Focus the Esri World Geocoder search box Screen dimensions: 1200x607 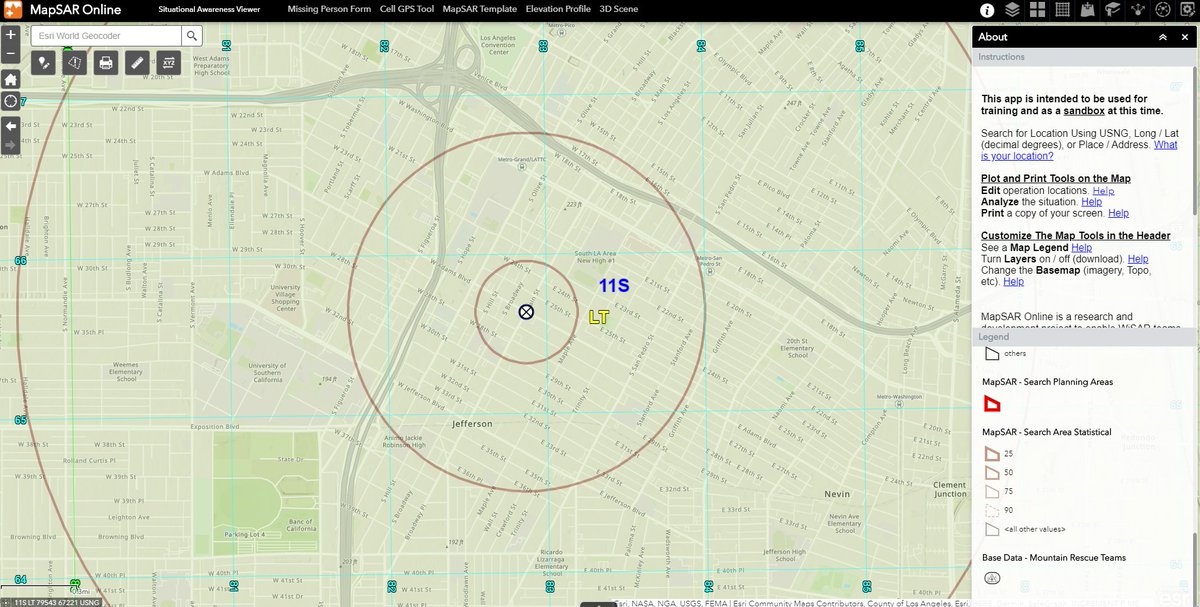coord(106,36)
